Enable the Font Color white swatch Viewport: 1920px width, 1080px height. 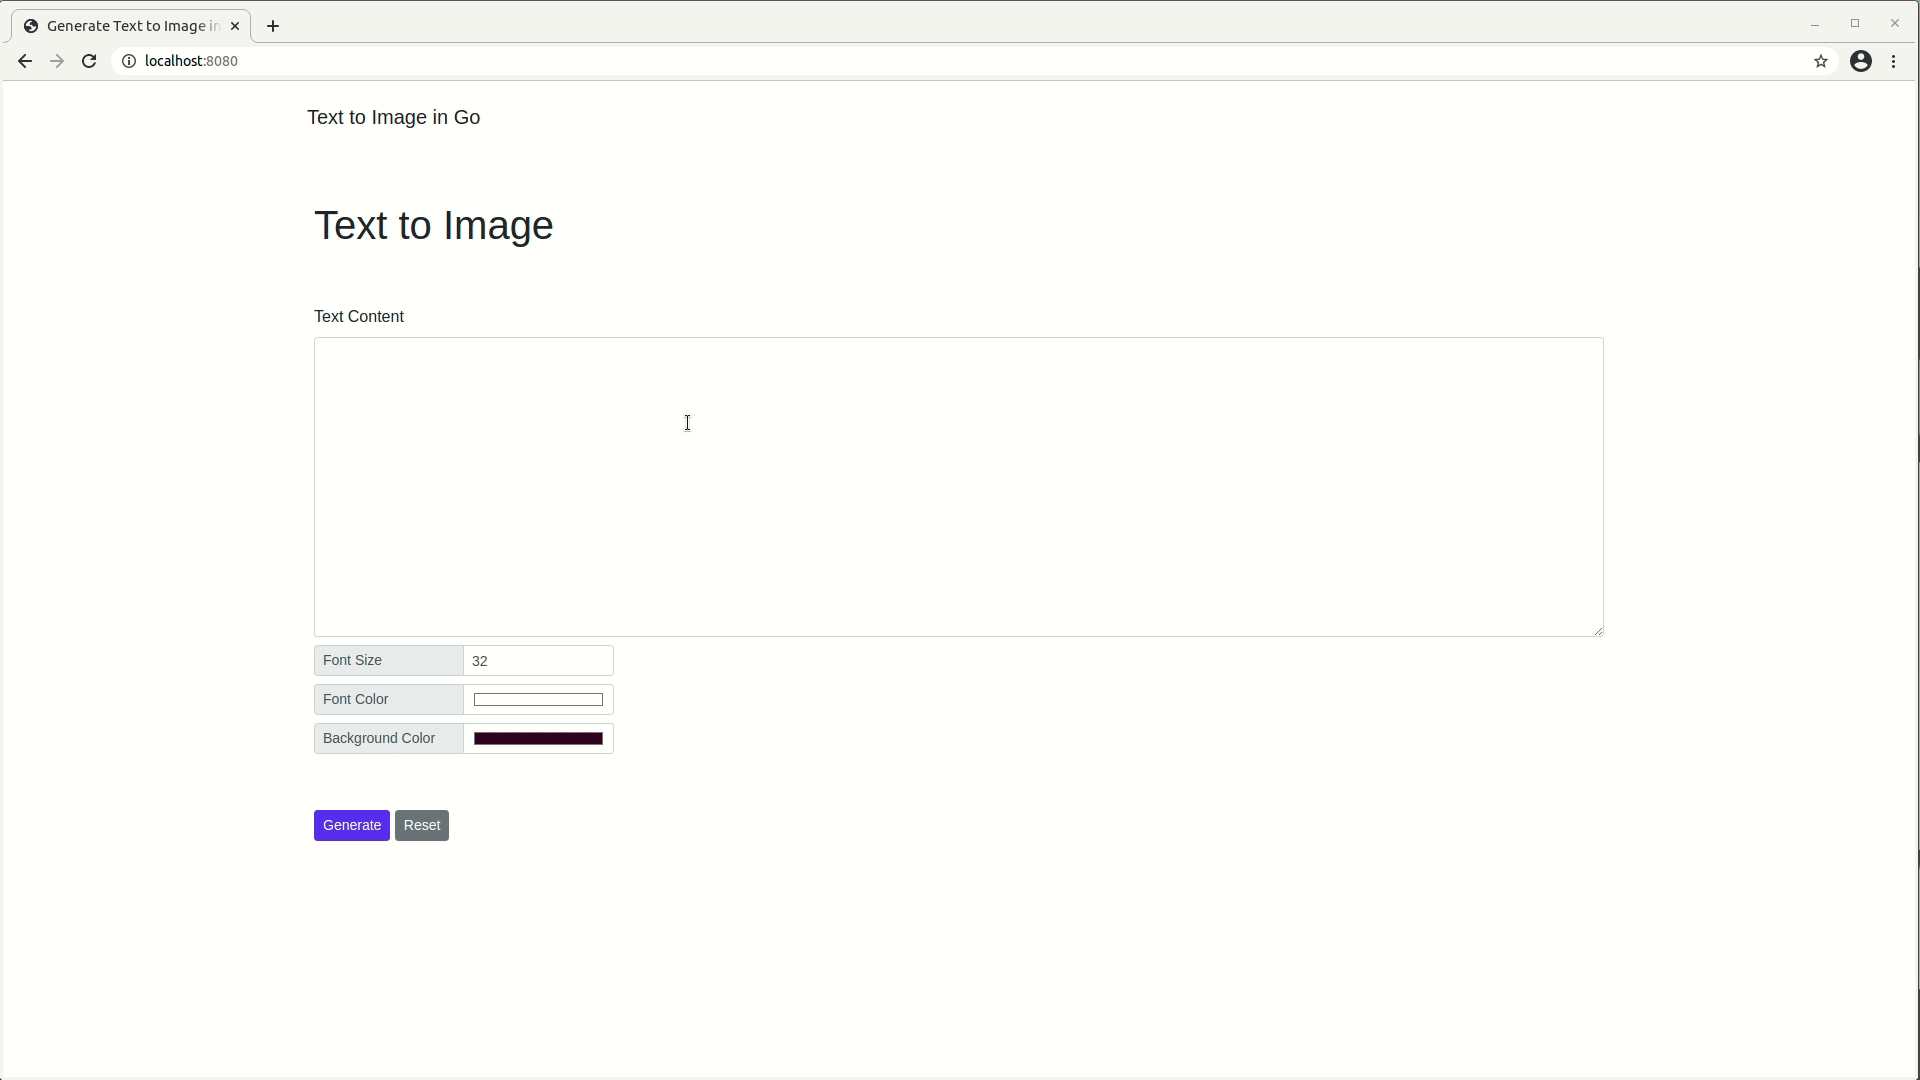539,699
